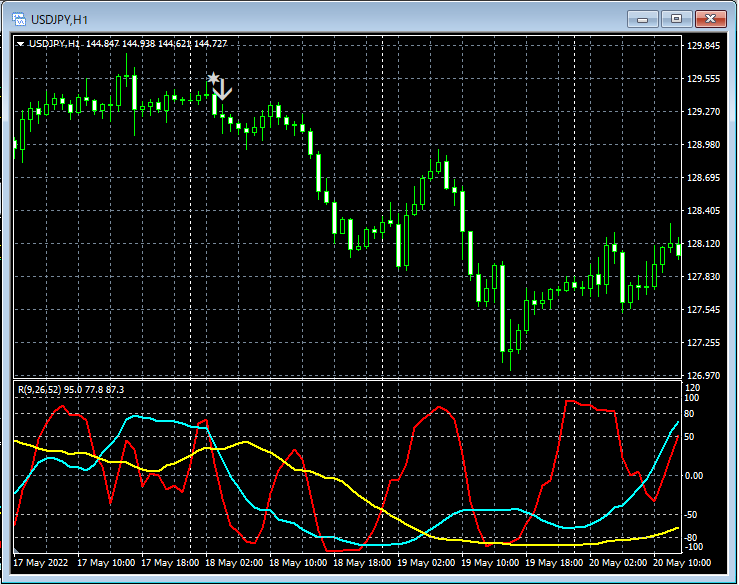Expand the chart dropdown triangle near USDJPY,H1
This screenshot has width=739, height=585.
[x=20, y=44]
